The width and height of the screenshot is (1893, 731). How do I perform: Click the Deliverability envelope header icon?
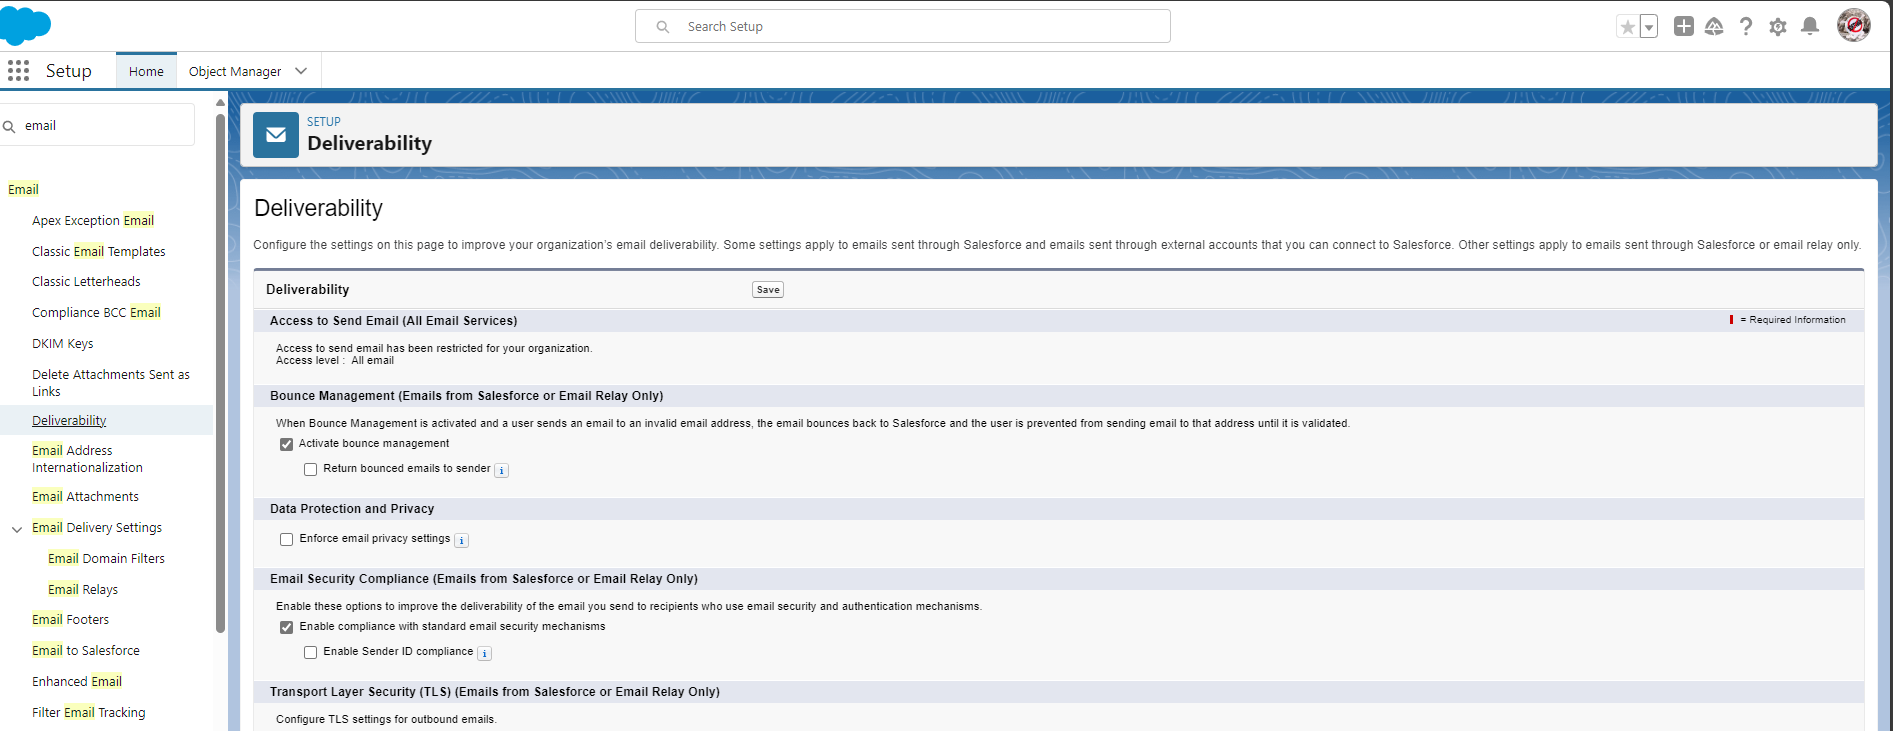pyautogui.click(x=276, y=135)
